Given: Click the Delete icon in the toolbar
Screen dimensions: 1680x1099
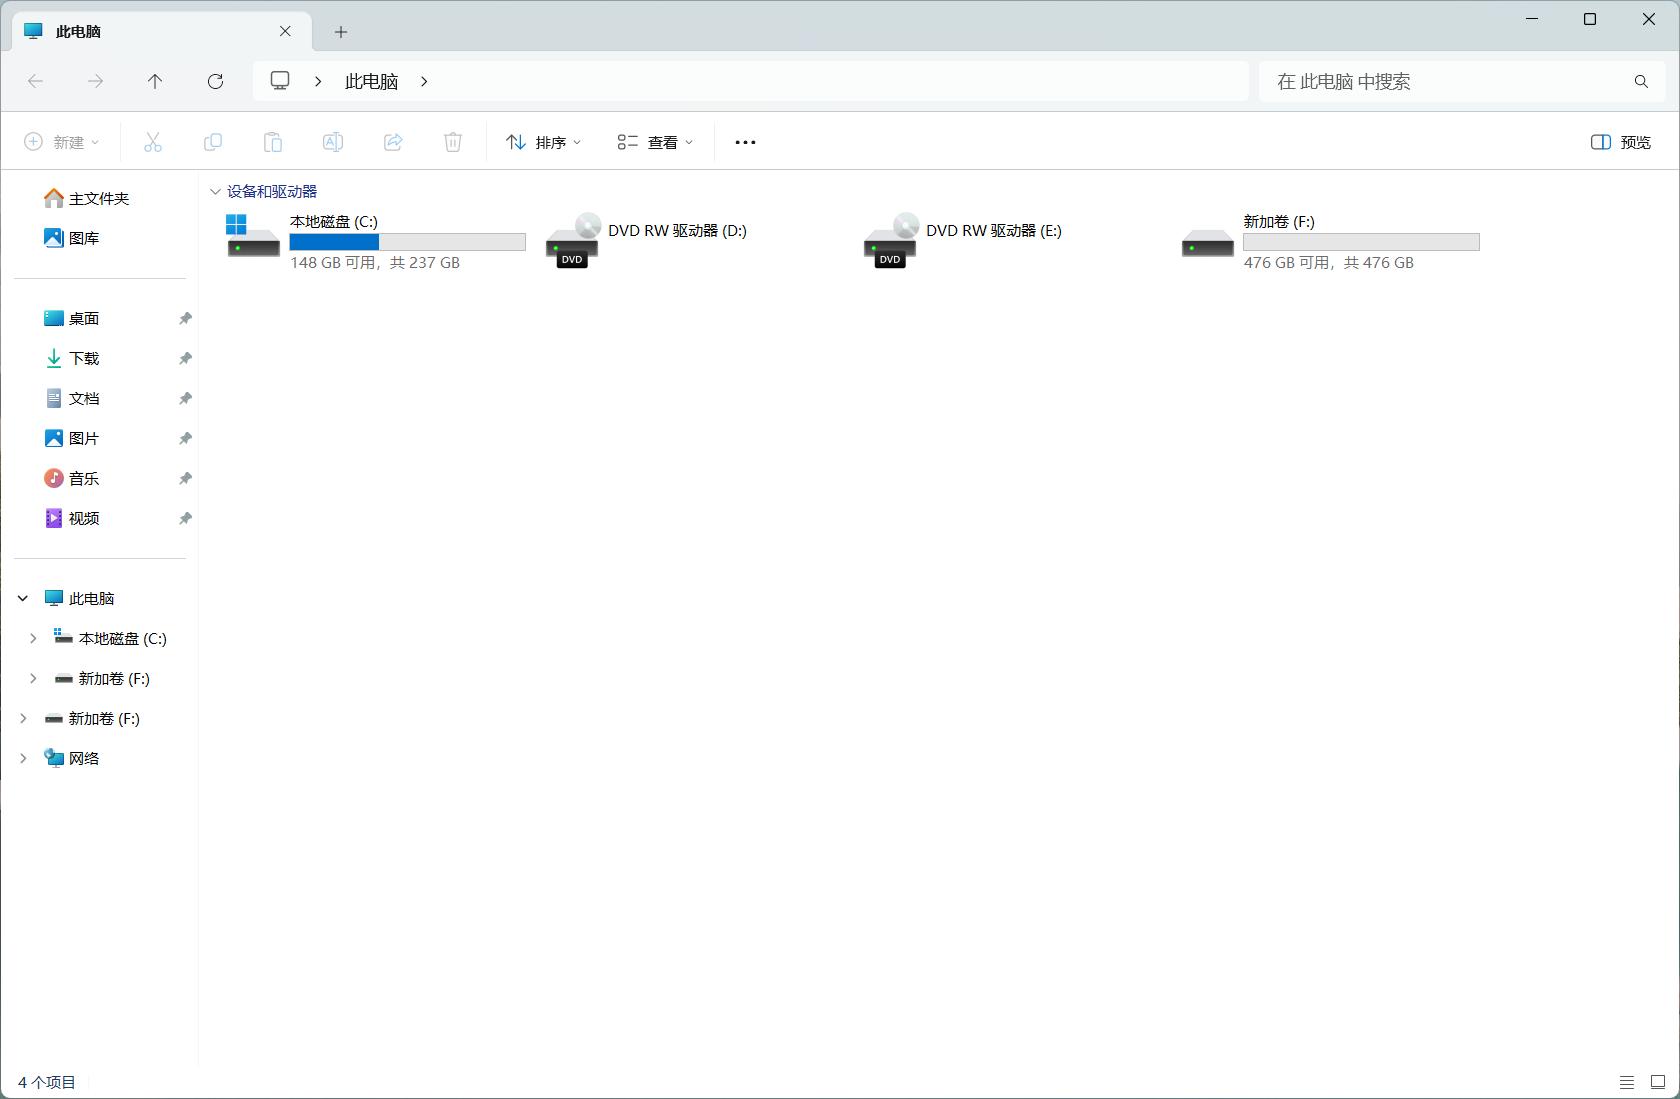Looking at the screenshot, I should point(452,142).
